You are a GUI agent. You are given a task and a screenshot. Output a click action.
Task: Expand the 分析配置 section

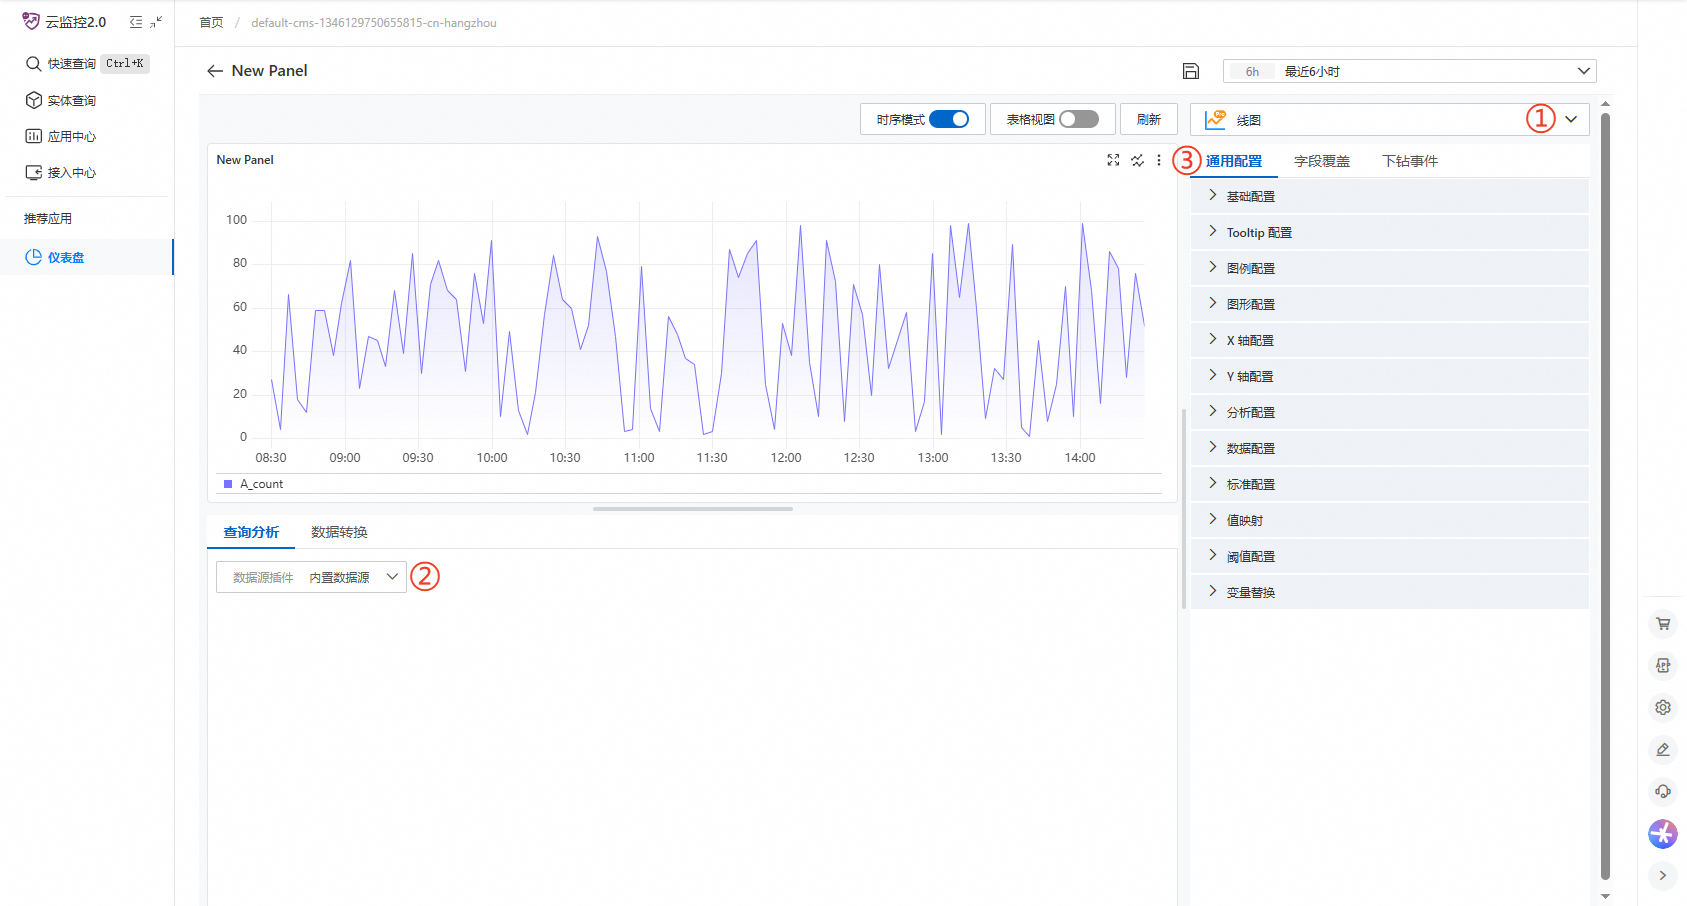click(1389, 412)
